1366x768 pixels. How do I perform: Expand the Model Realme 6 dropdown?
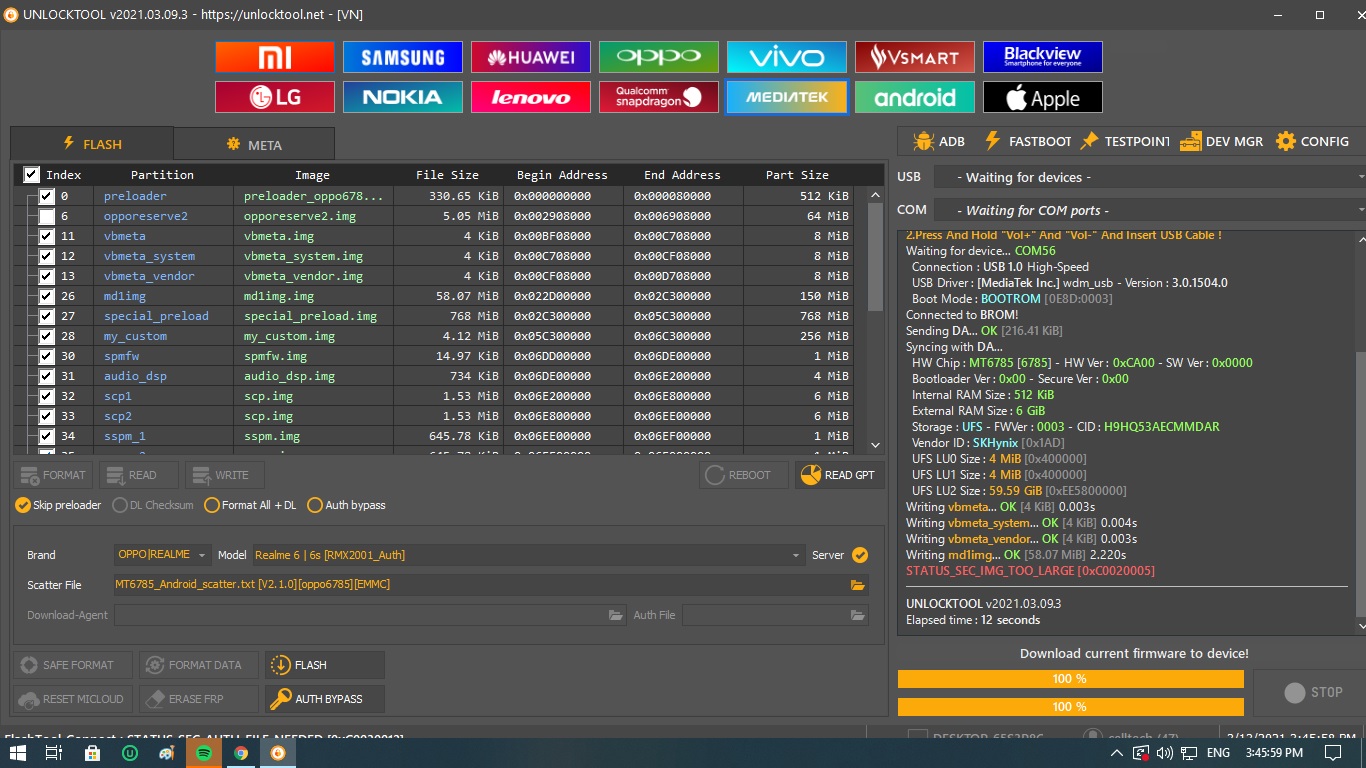[528, 555]
